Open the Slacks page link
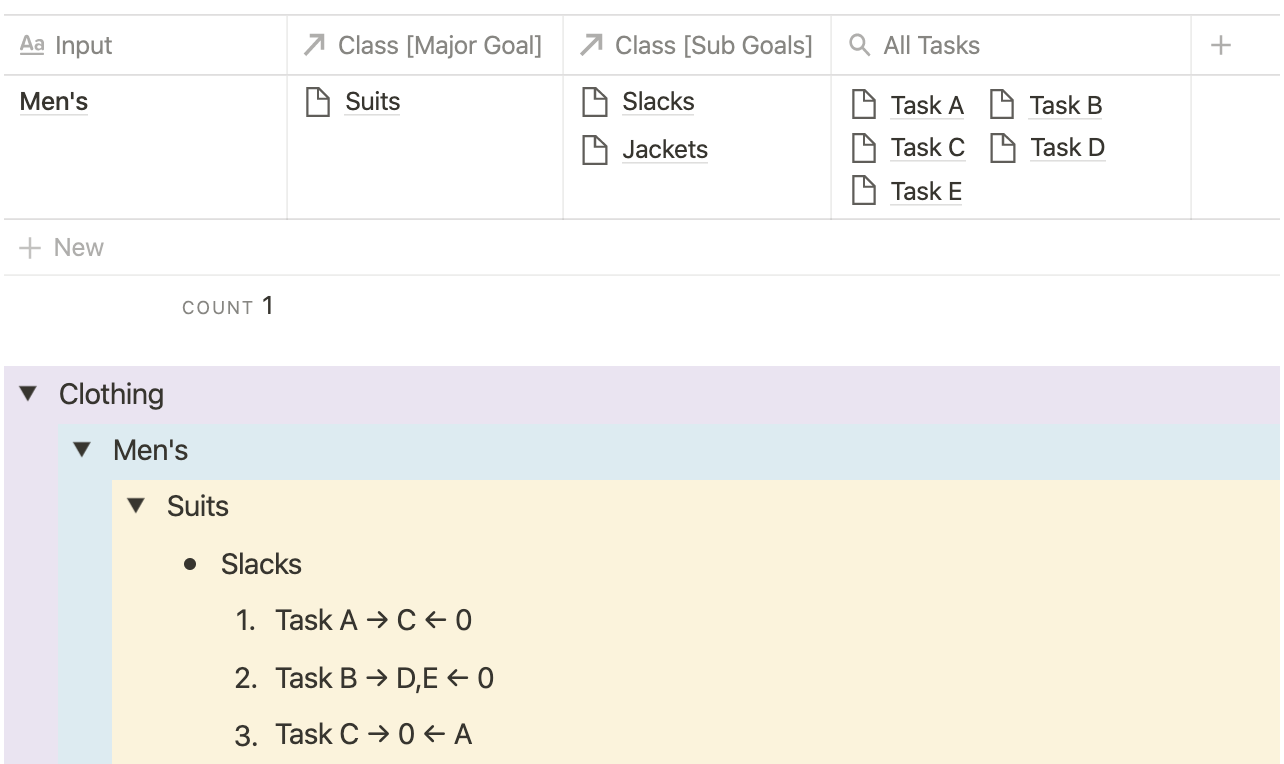Image resolution: width=1284 pixels, height=764 pixels. coord(658,102)
